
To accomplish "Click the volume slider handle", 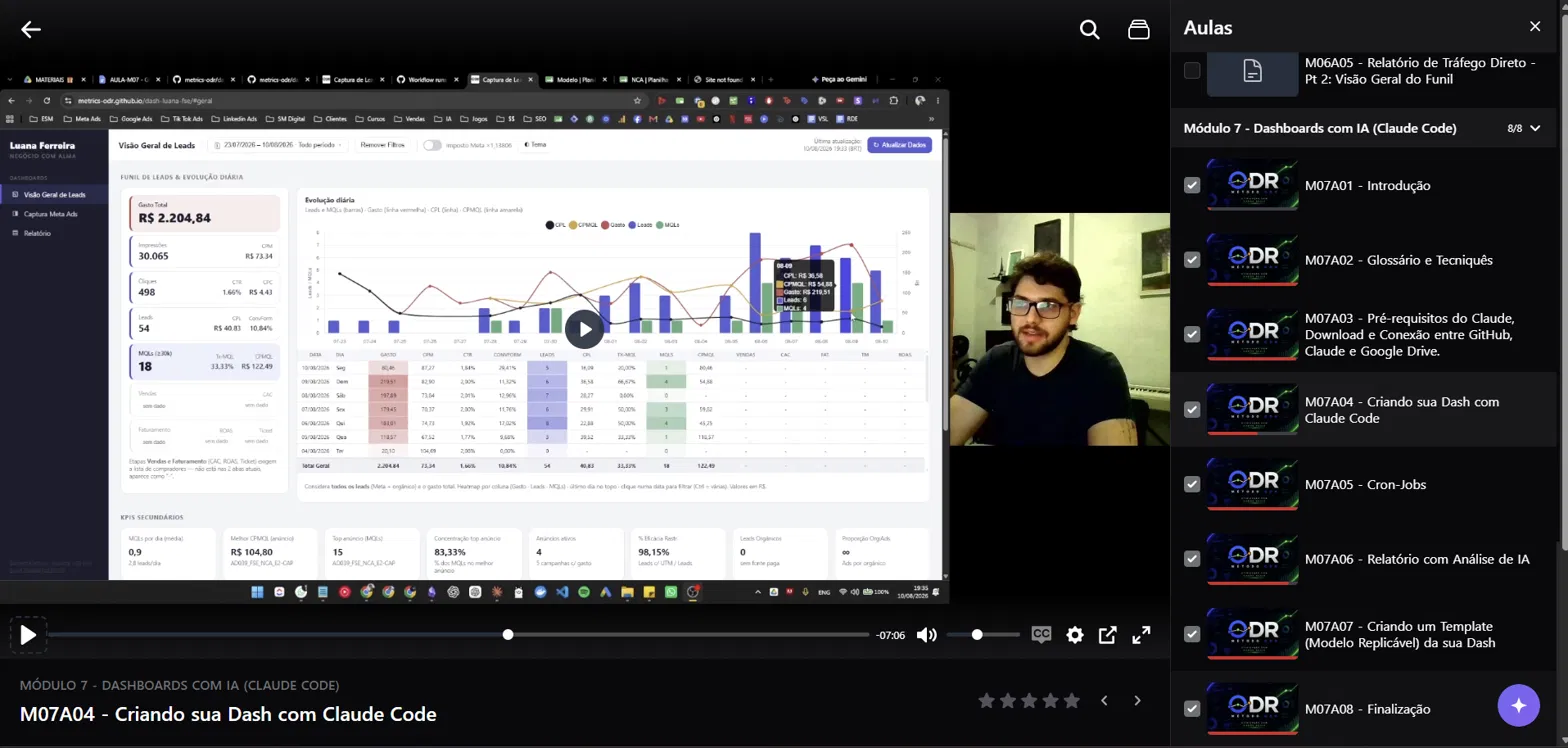I will pos(977,635).
